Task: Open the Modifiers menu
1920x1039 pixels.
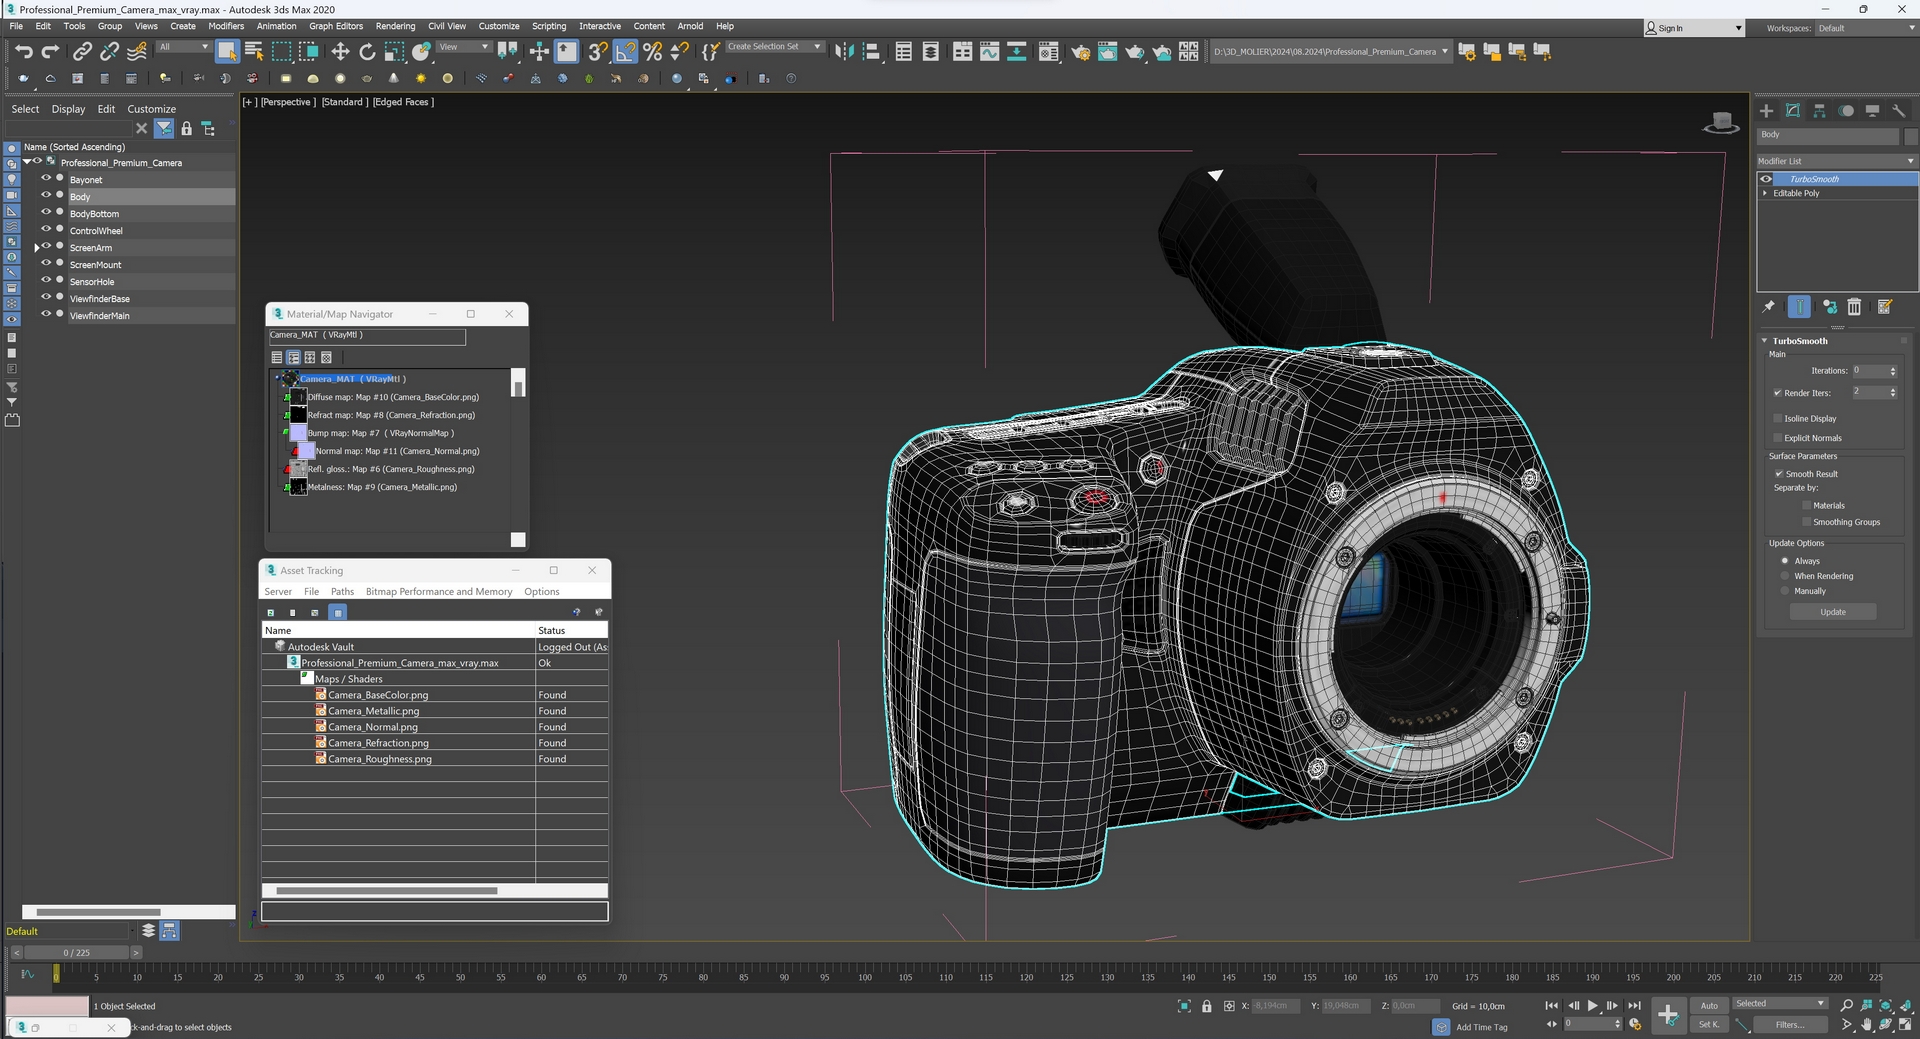Action: (226, 26)
